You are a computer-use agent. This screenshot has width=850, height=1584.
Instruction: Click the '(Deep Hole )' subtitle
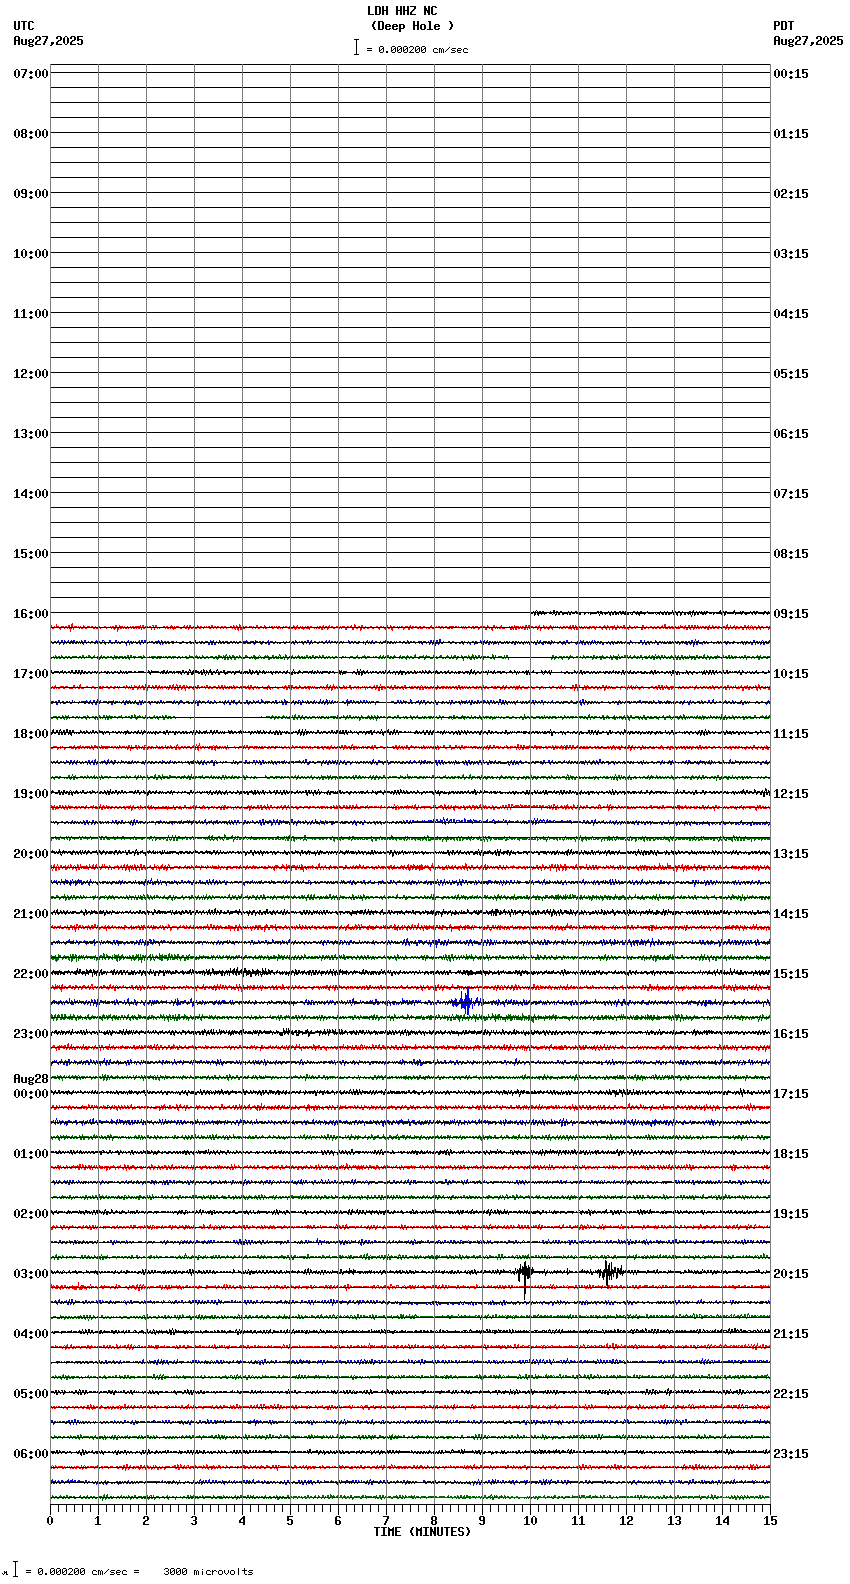point(412,26)
